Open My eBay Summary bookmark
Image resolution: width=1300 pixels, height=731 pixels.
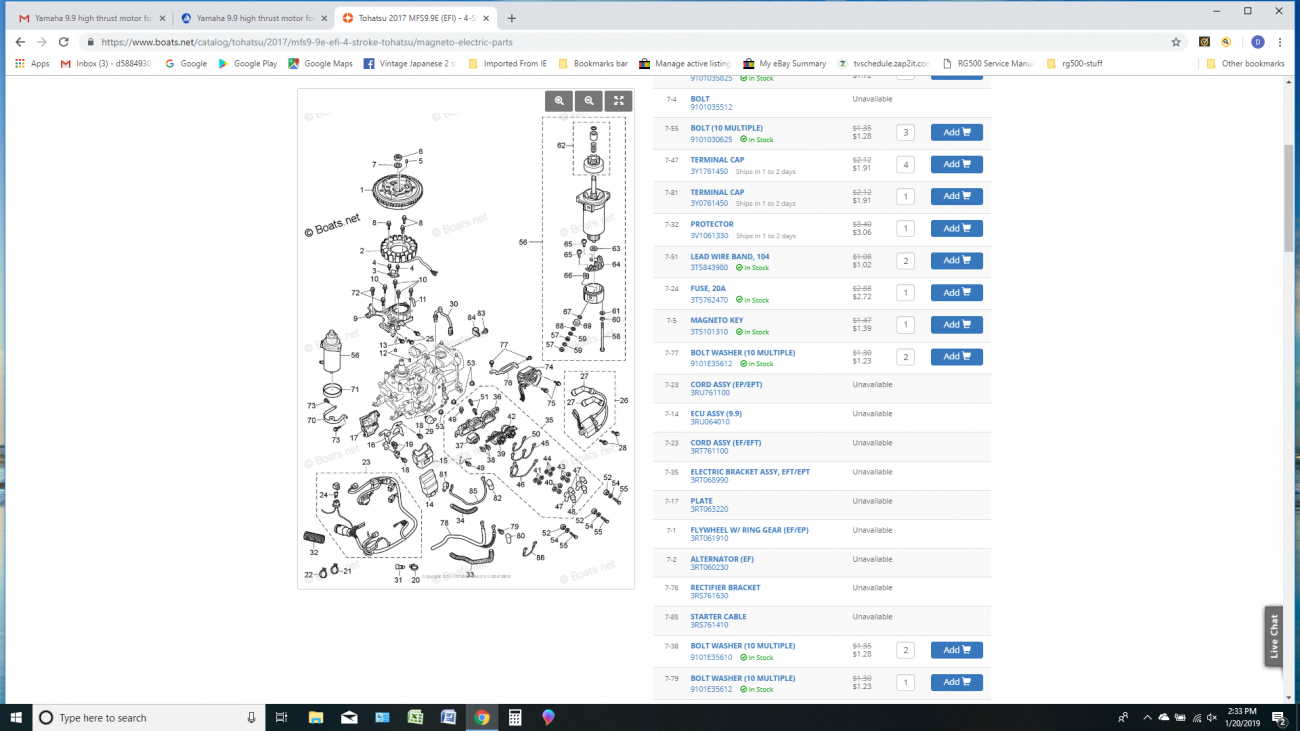pos(785,63)
